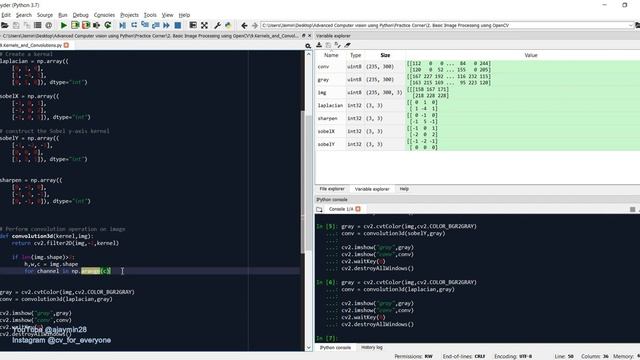
Task: Select the laplacian variable row
Action: tap(478, 105)
